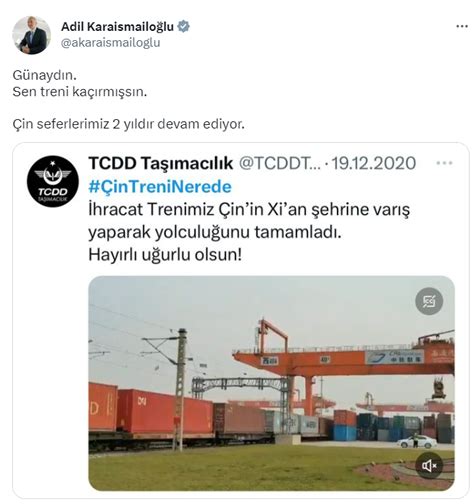Image resolution: width=474 pixels, height=504 pixels.
Task: Play the container train video
Action: pyautogui.click(x=271, y=383)
